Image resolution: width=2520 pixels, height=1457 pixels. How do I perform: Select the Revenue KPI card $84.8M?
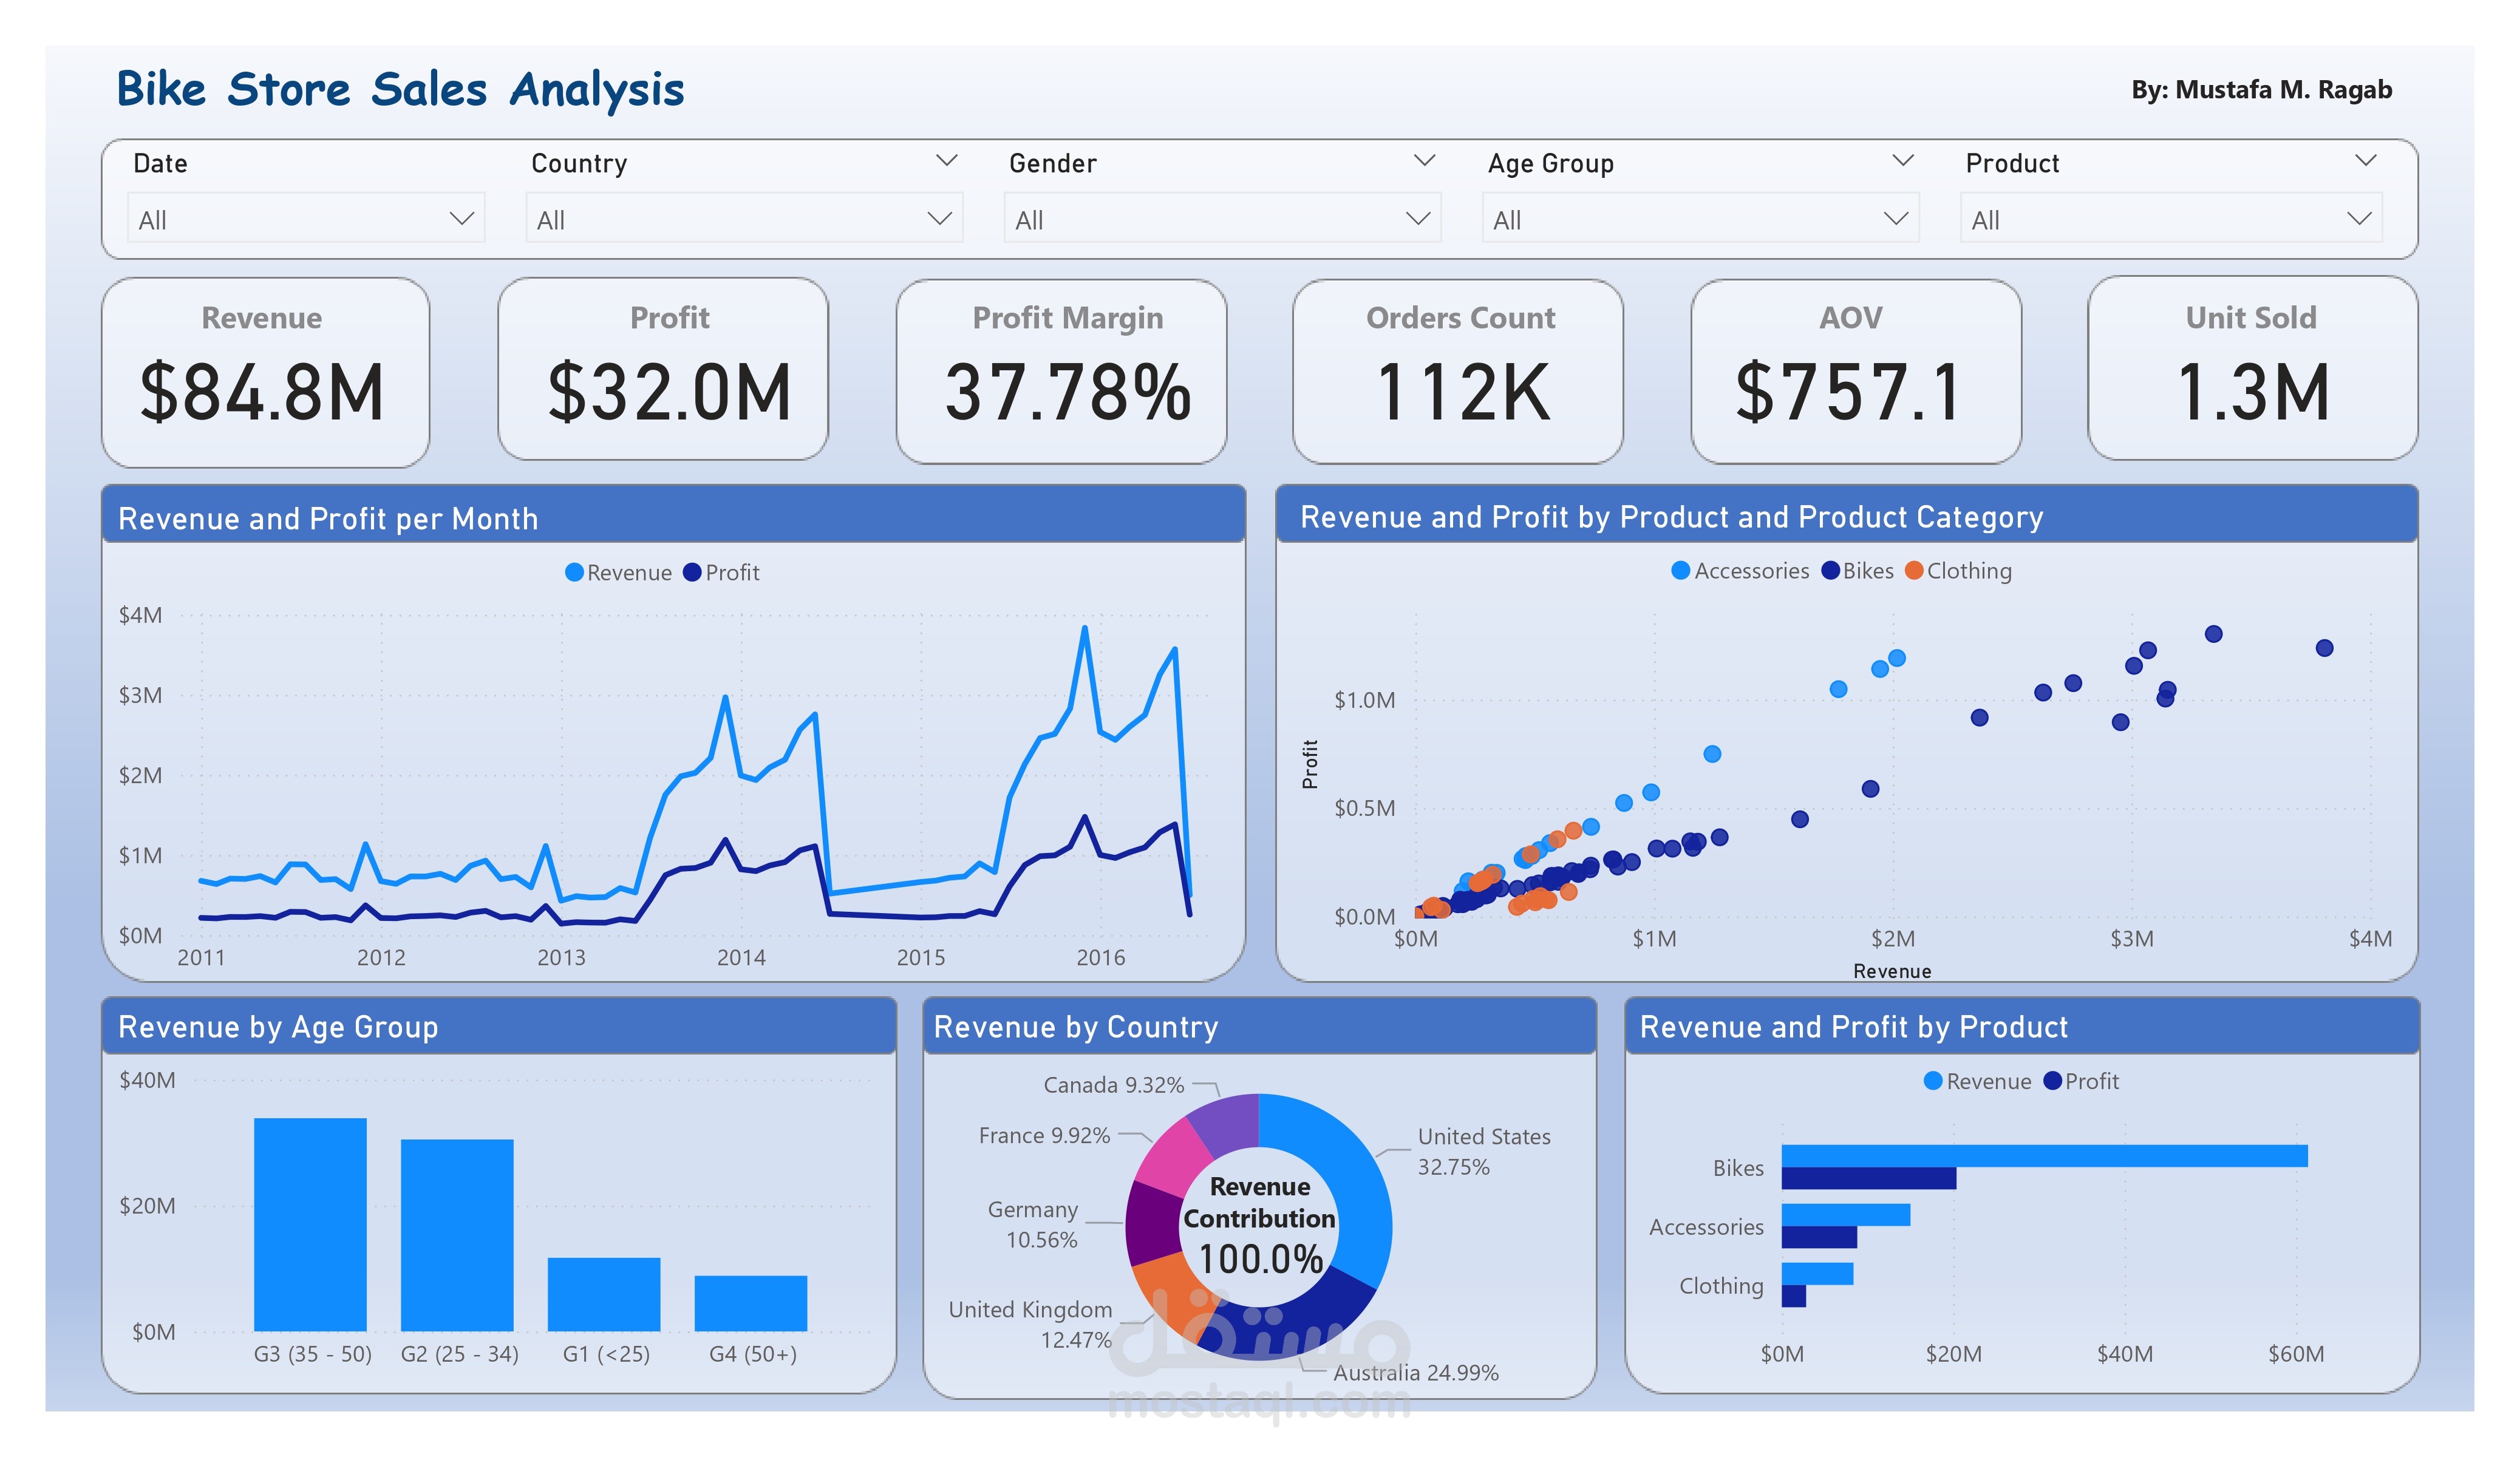pos(265,372)
